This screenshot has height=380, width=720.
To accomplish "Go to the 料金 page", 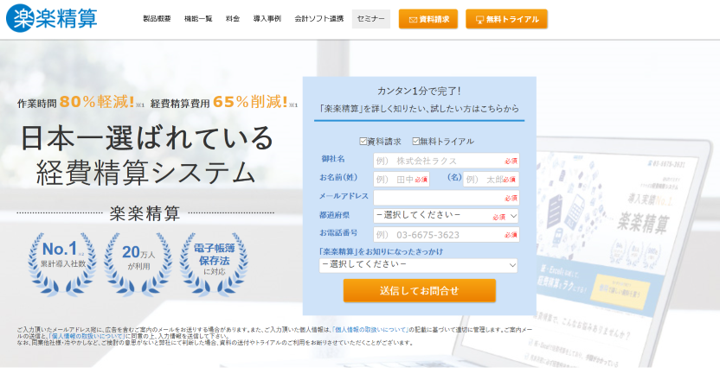I will click(x=233, y=19).
